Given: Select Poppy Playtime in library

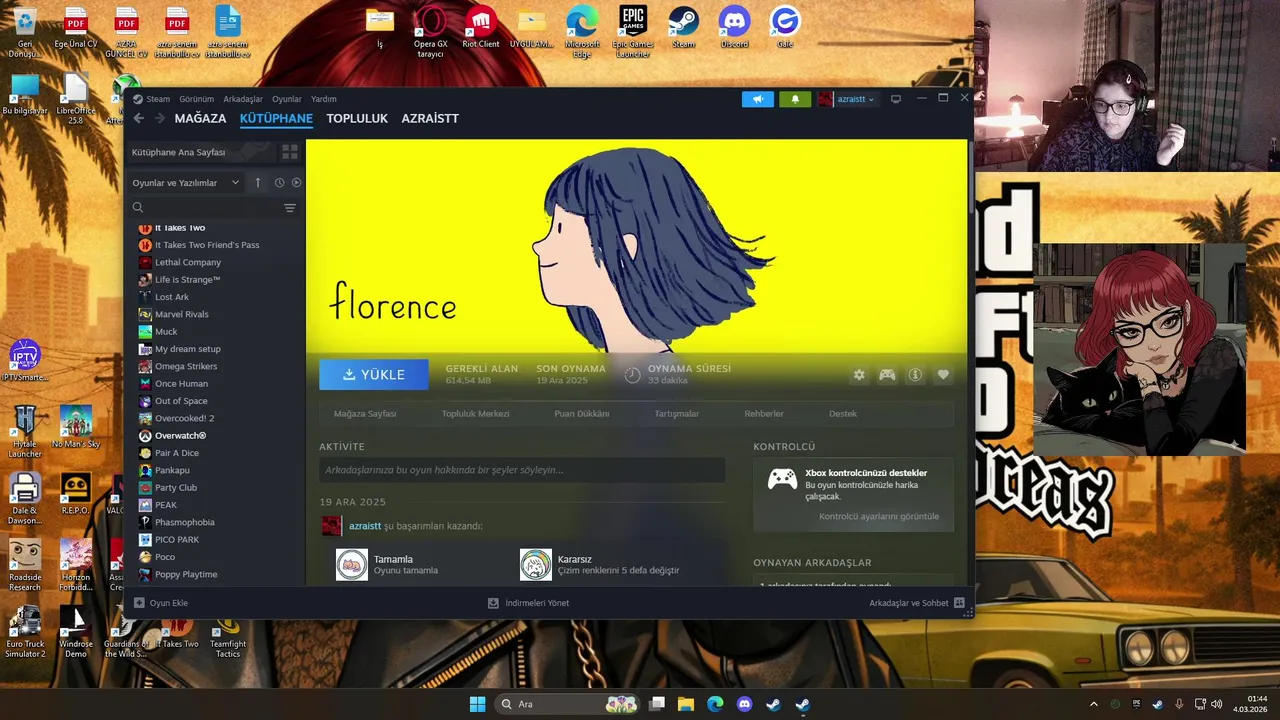Looking at the screenshot, I should coord(186,574).
